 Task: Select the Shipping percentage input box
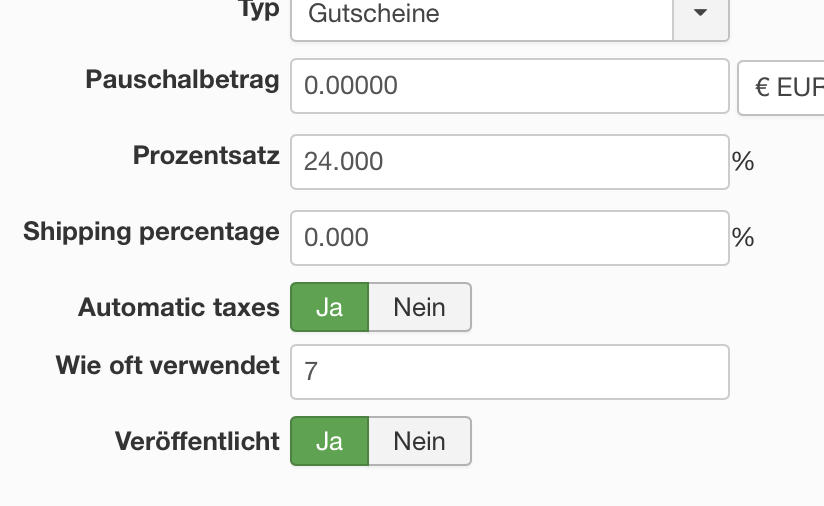(509, 237)
